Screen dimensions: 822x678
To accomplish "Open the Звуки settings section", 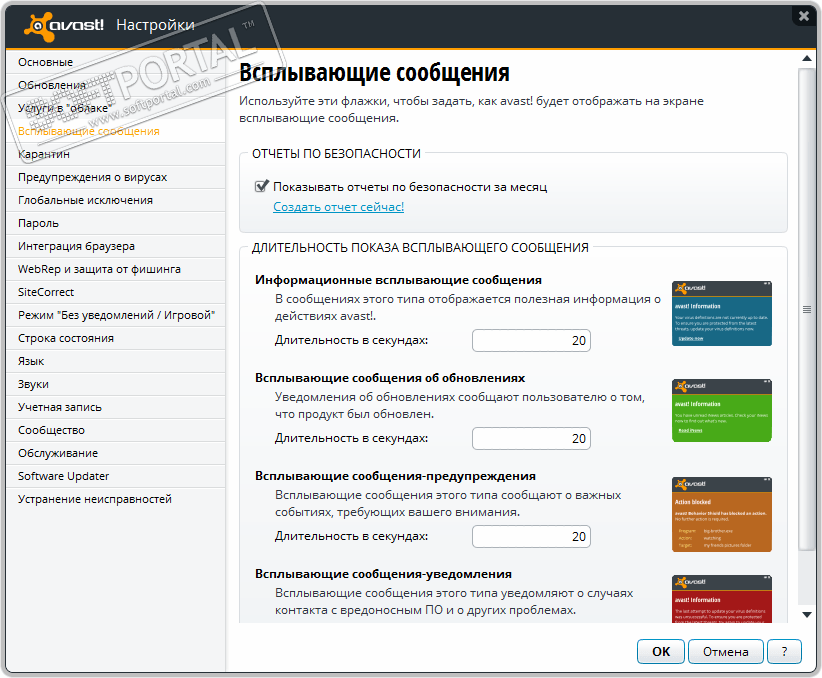I will tap(116, 384).
